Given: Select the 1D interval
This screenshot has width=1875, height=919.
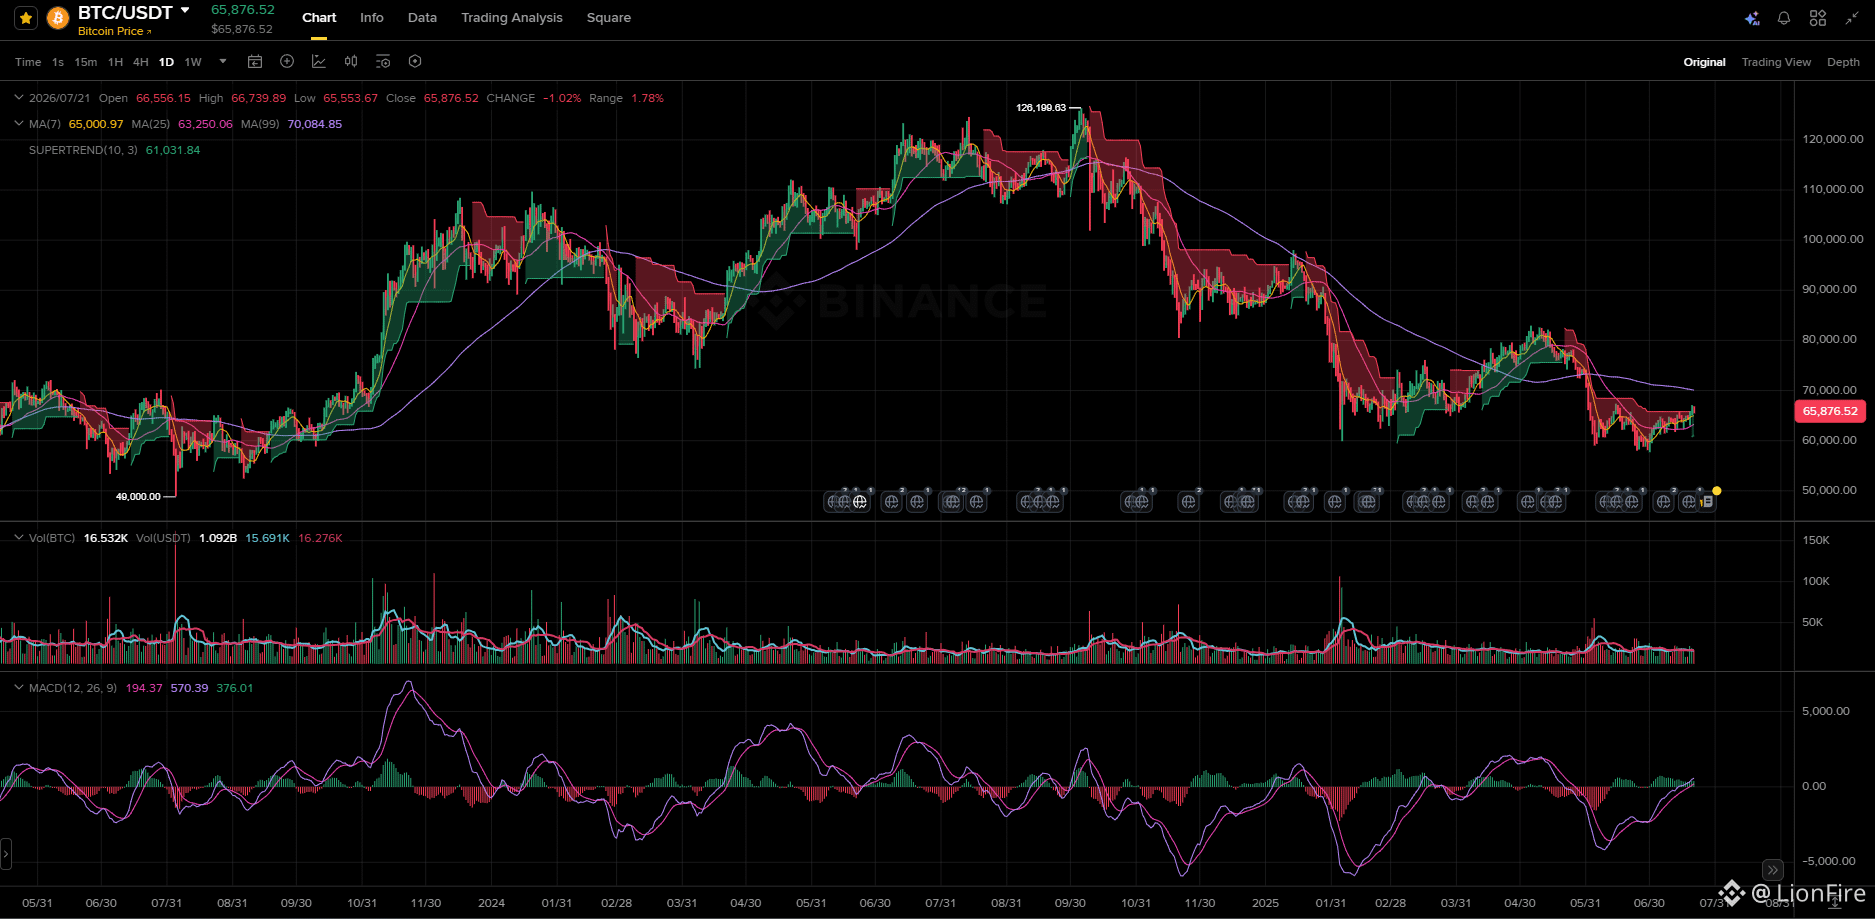Looking at the screenshot, I should point(166,62).
